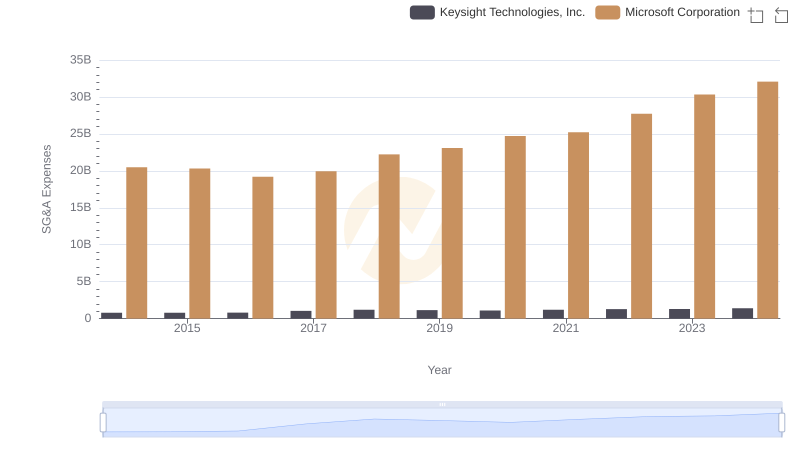This screenshot has height=461, width=800.
Task: Click the 10B y-axis label
Action: (x=81, y=244)
